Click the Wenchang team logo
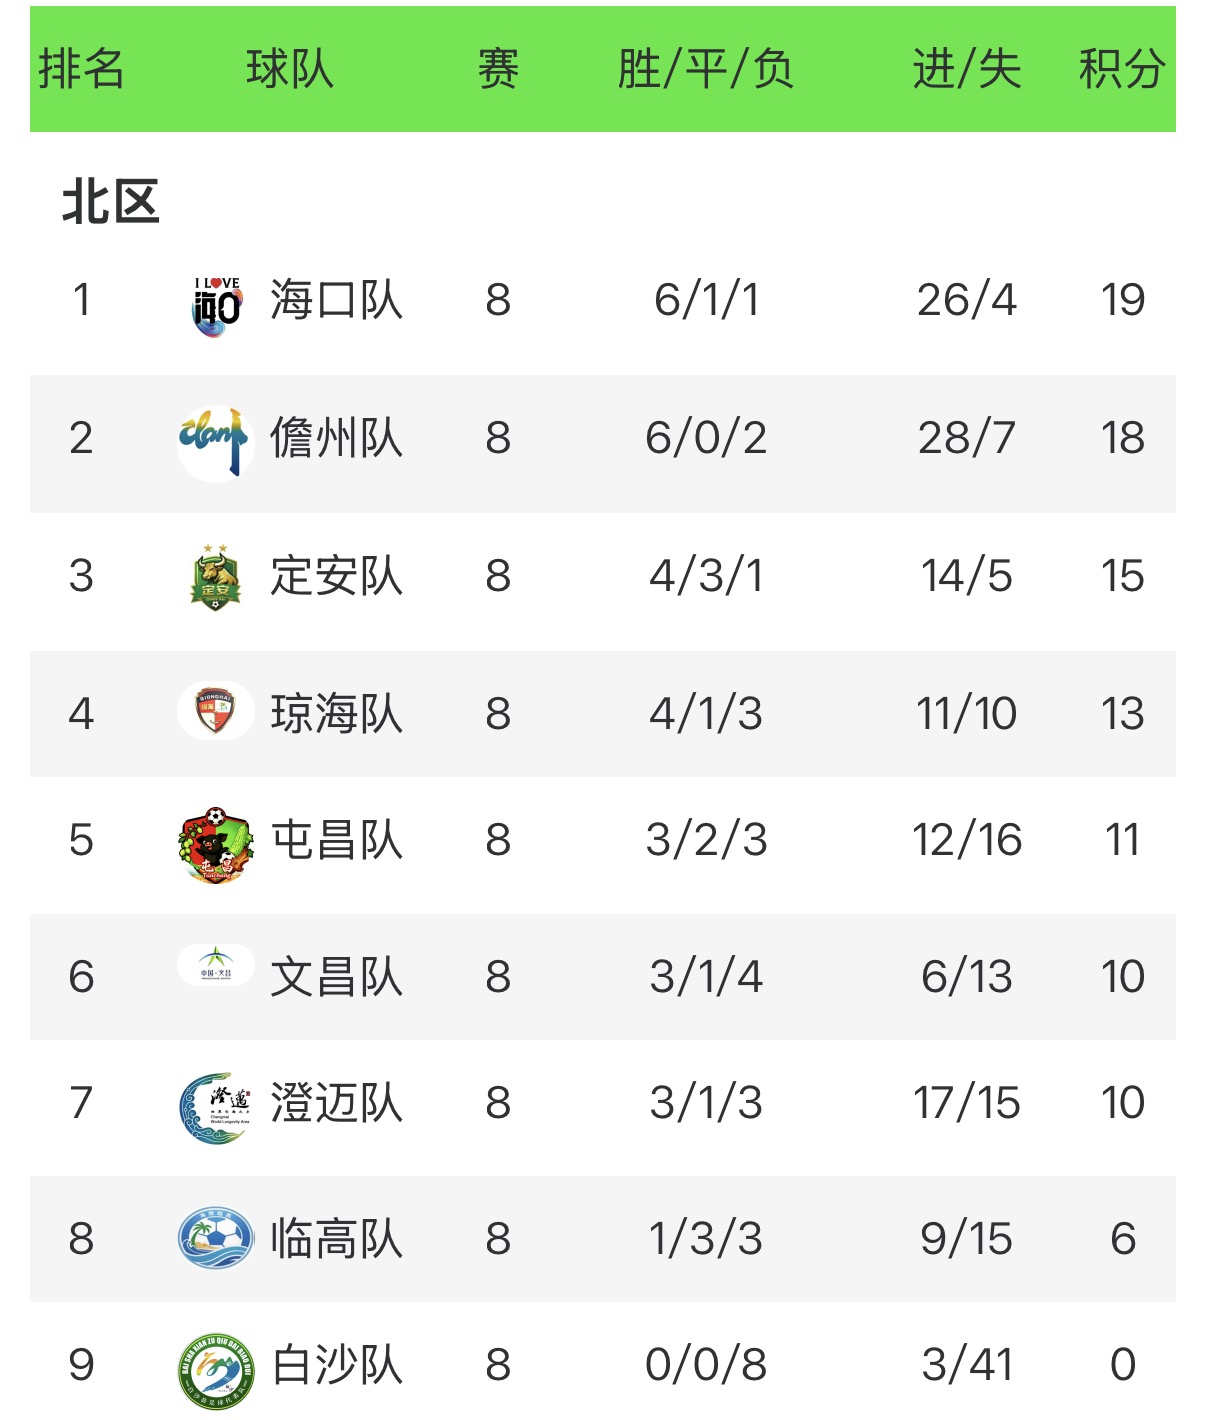The height and width of the screenshot is (1420, 1206). [x=215, y=967]
